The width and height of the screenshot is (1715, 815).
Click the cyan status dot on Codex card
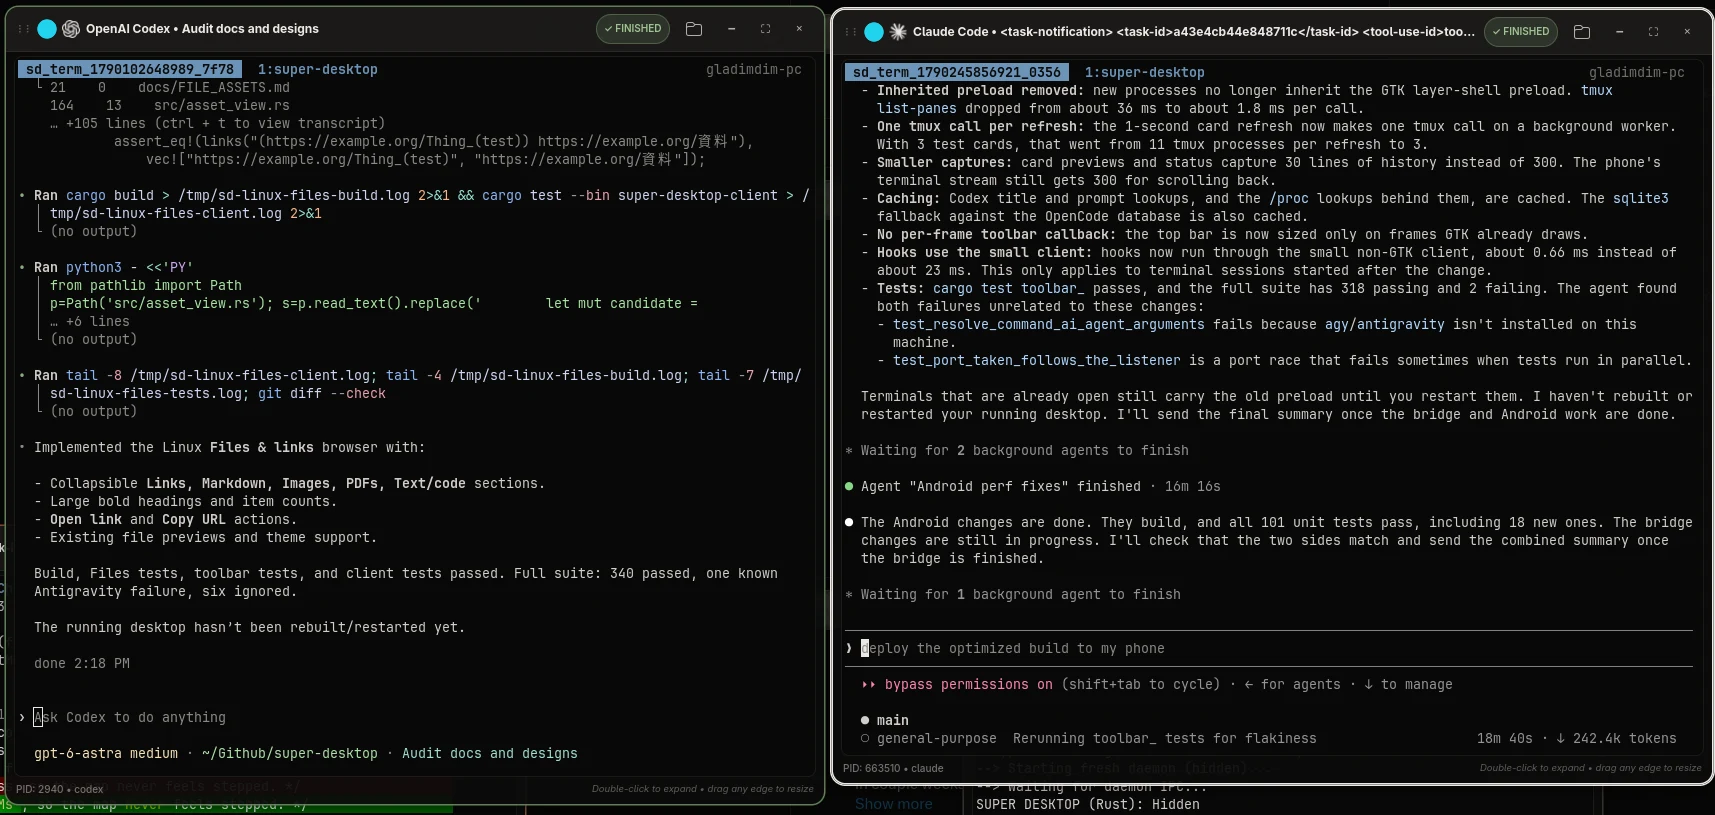point(47,29)
